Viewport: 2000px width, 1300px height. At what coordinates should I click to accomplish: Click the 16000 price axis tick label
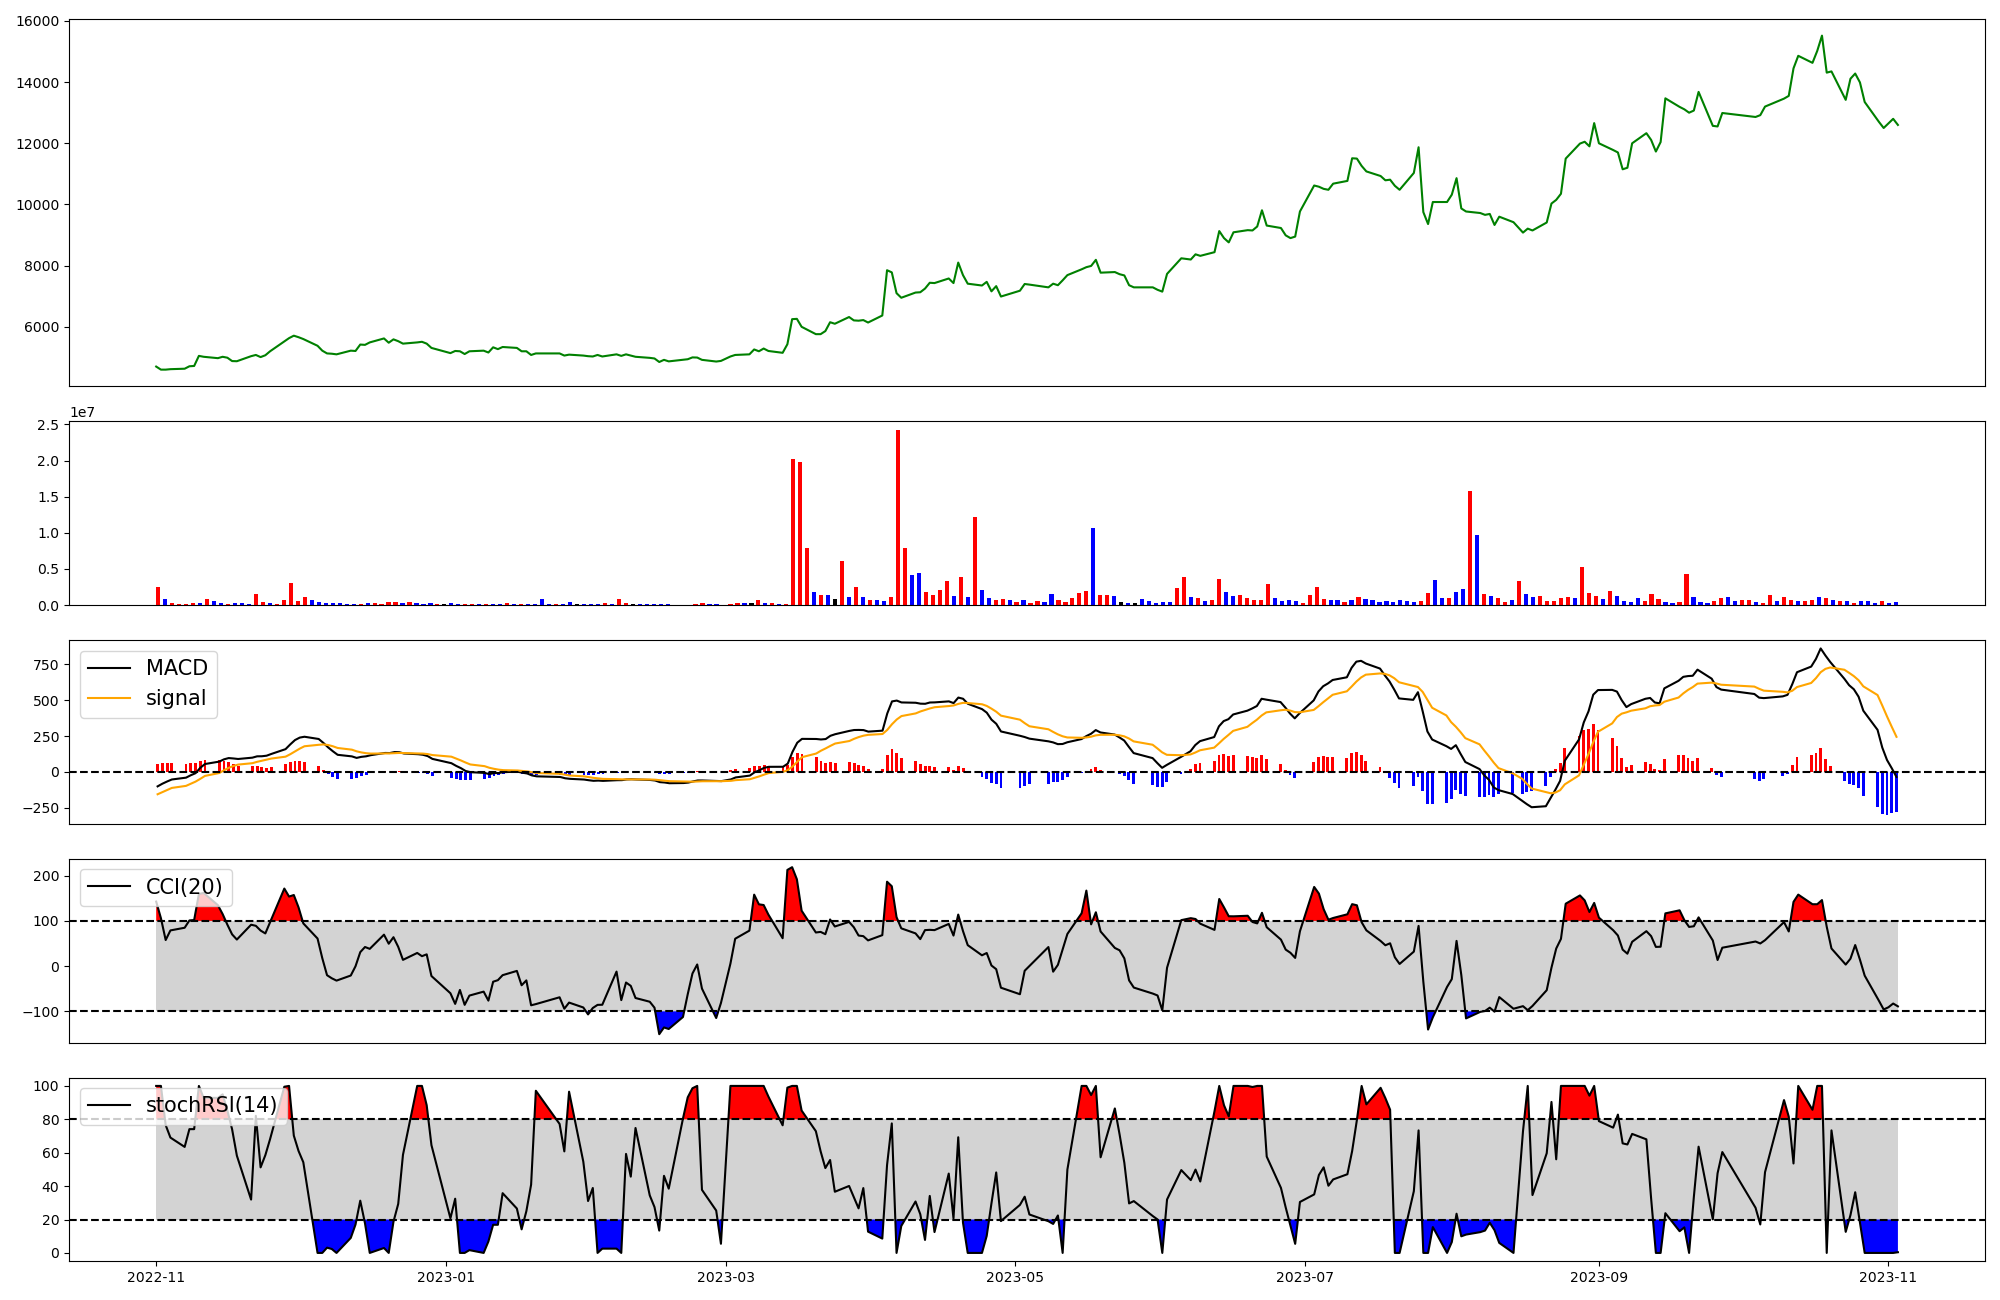point(37,21)
